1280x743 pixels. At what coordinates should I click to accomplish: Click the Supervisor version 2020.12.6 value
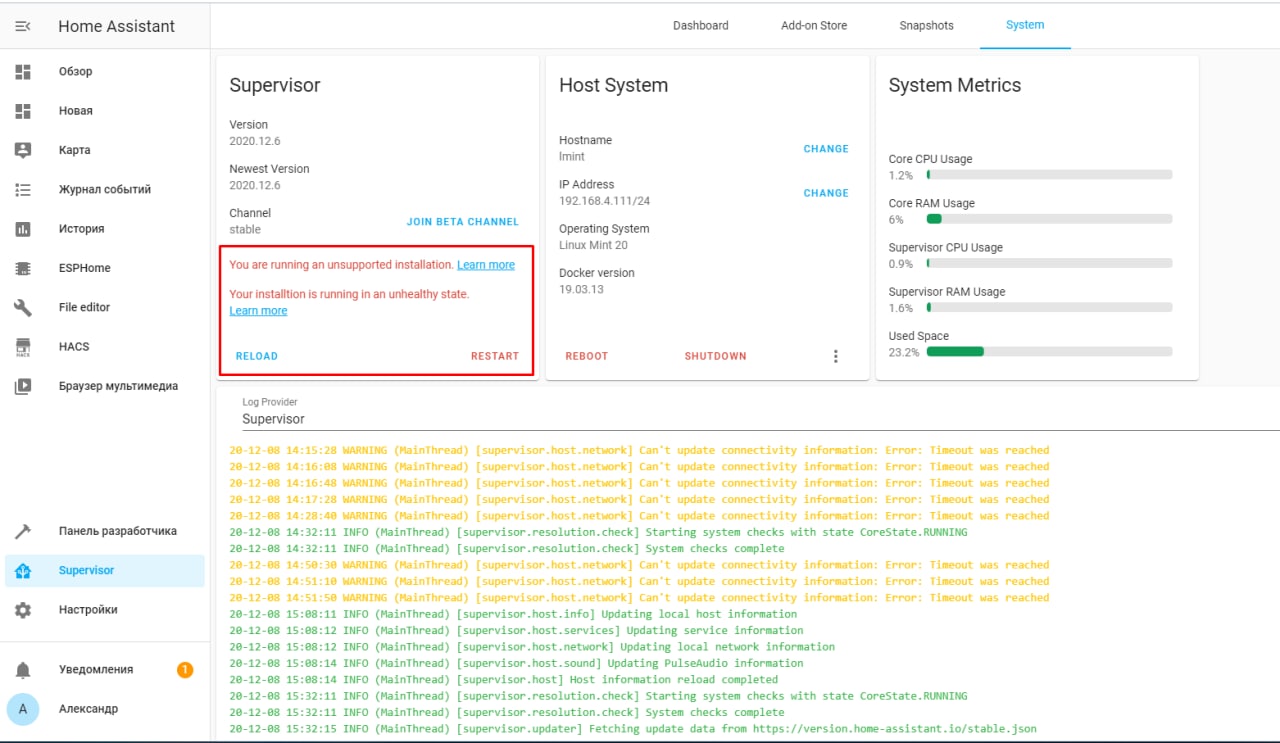coord(255,141)
